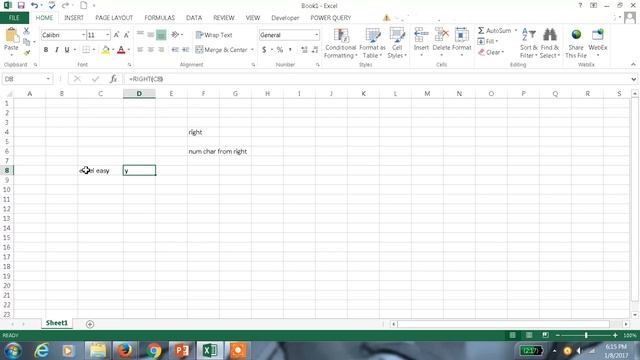Click the Insert Function fx icon
The height and width of the screenshot is (360, 640).
click(x=113, y=79)
